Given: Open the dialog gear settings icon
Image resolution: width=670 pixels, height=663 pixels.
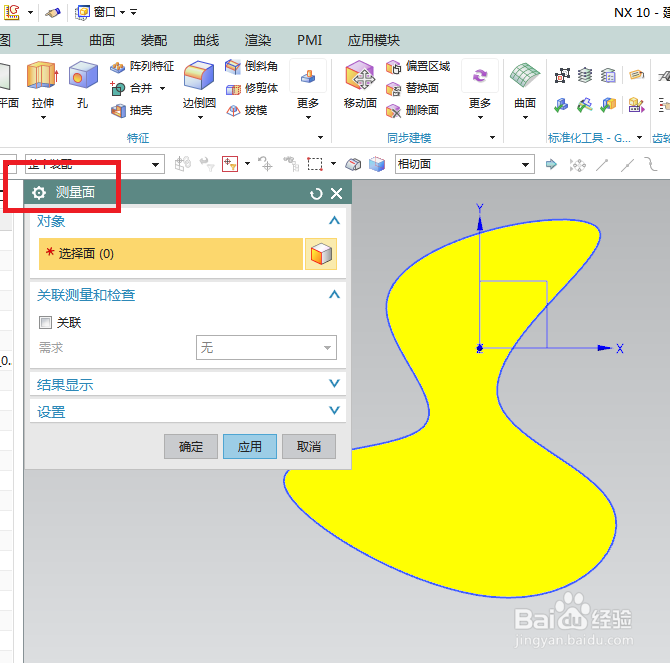Looking at the screenshot, I should [39, 193].
